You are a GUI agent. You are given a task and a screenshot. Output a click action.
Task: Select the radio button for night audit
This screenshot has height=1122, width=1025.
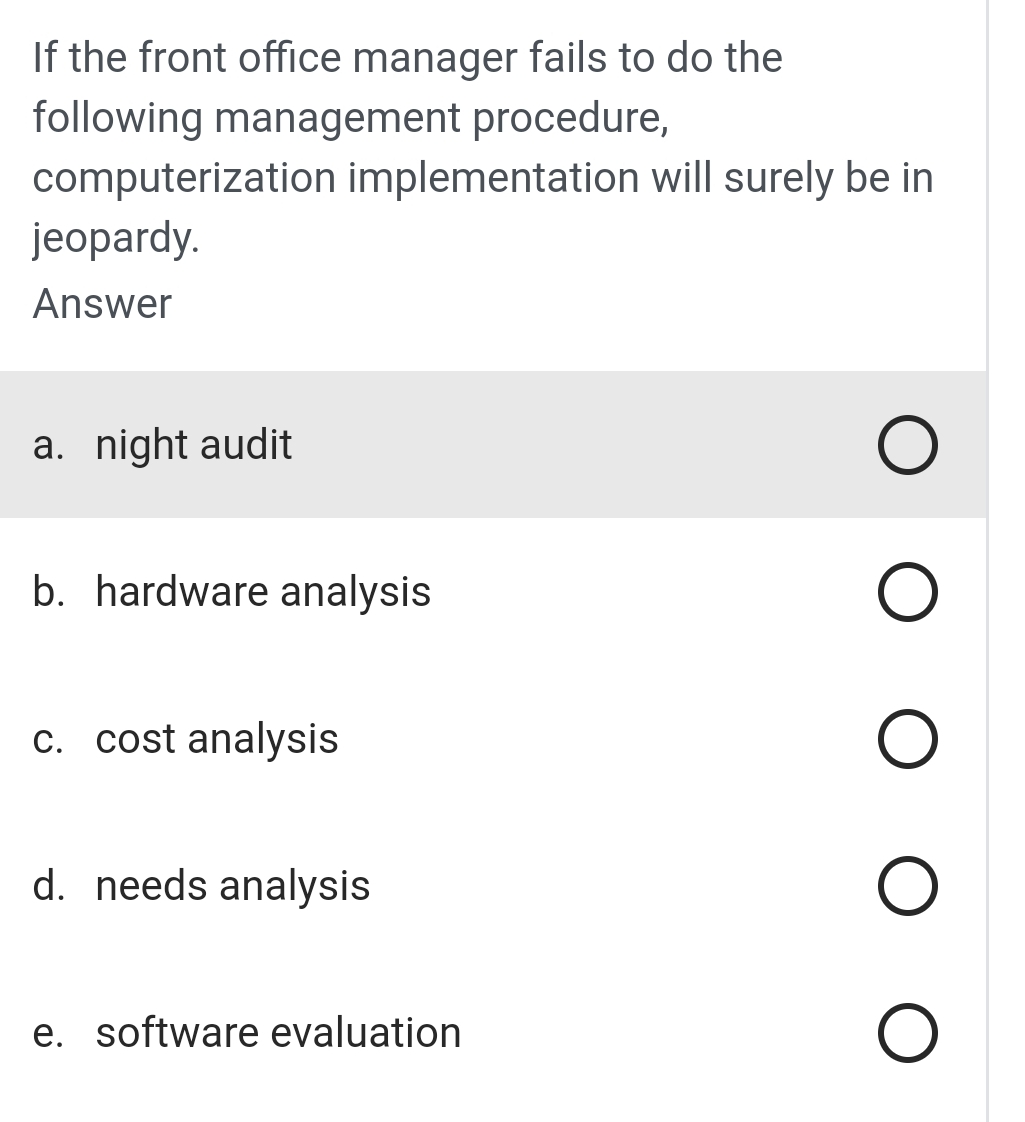pos(907,444)
